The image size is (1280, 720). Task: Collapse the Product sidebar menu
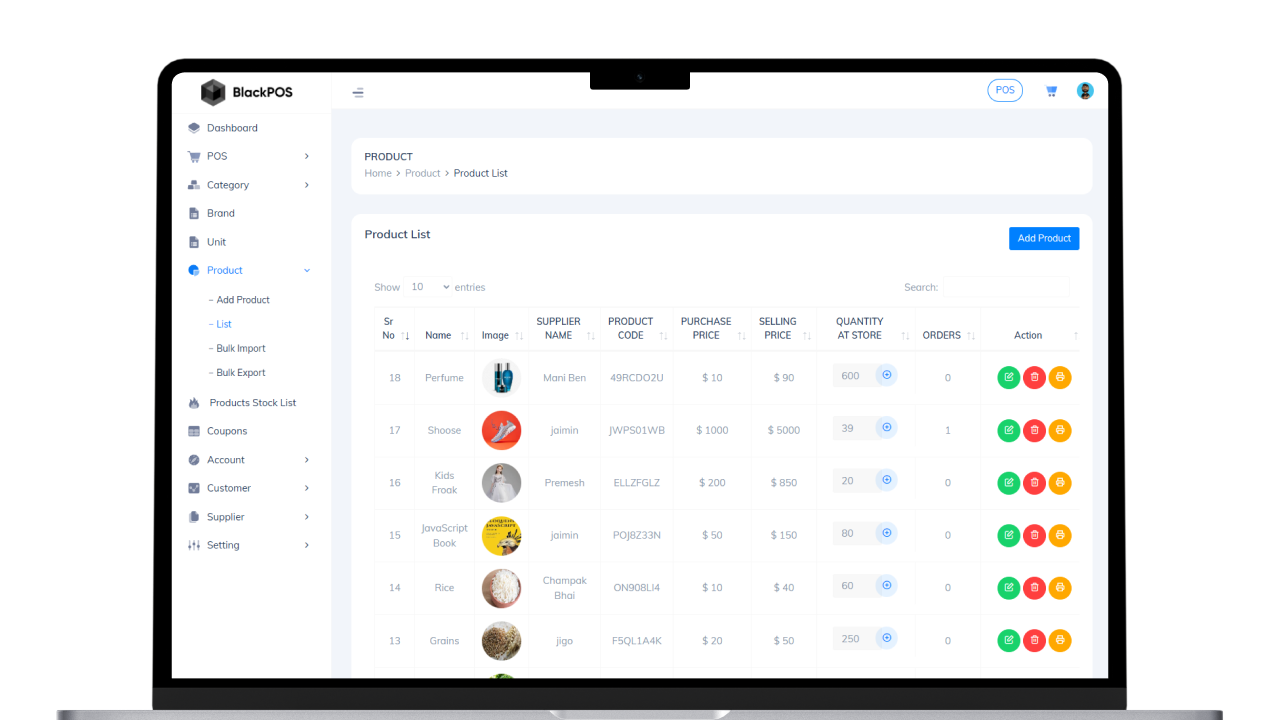[227, 270]
